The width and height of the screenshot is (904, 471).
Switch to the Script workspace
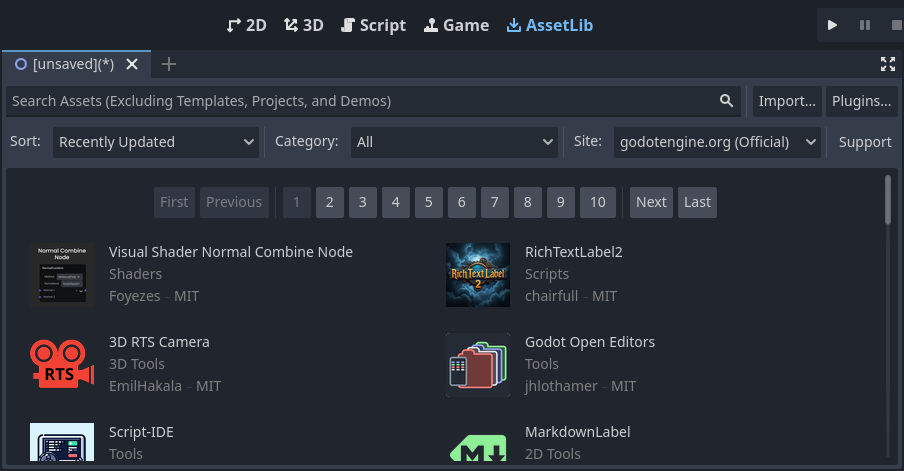[373, 25]
